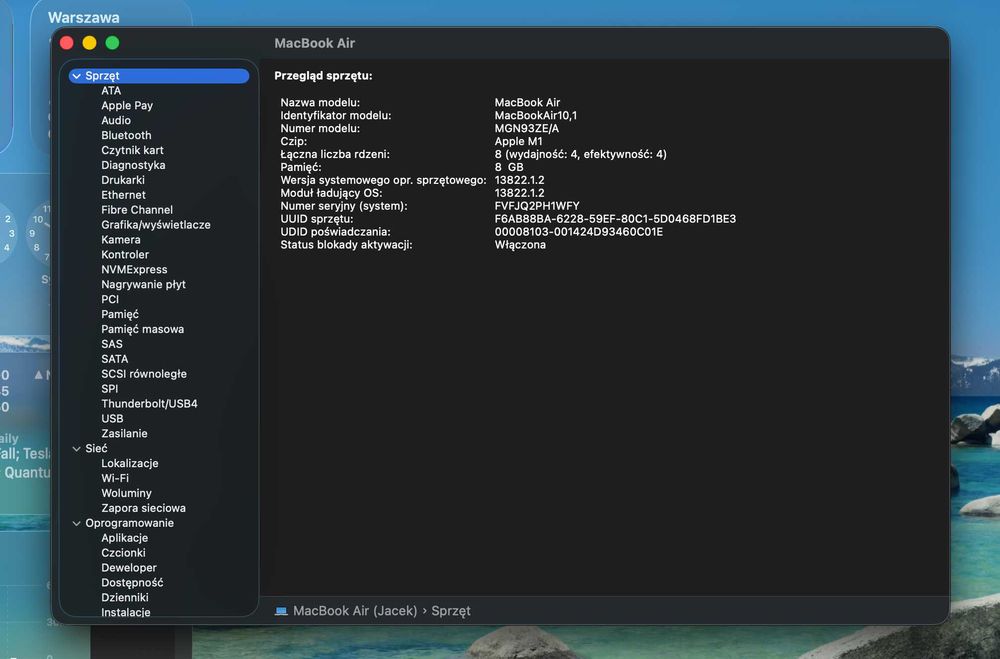The height and width of the screenshot is (659, 1000).
Task: Select SAS in the sidebar
Action: (x=112, y=344)
